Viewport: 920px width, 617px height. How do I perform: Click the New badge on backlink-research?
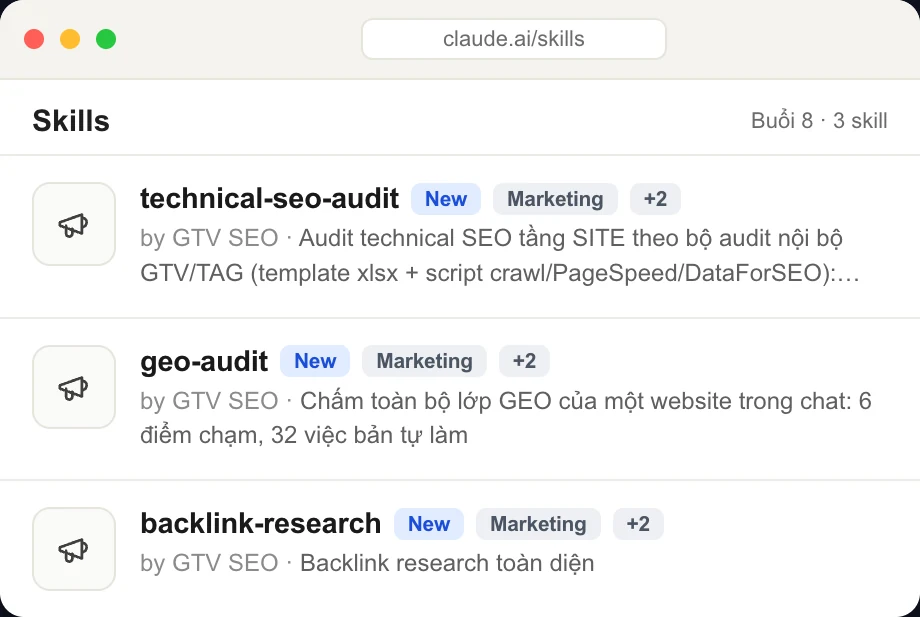(x=429, y=524)
